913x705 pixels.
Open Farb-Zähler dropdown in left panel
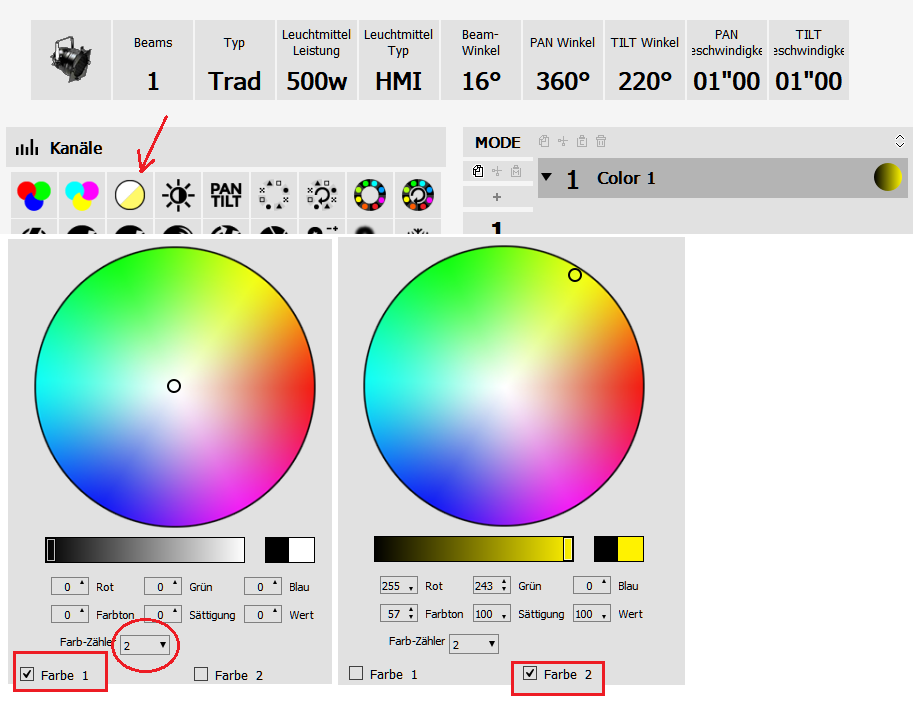[x=145, y=645]
